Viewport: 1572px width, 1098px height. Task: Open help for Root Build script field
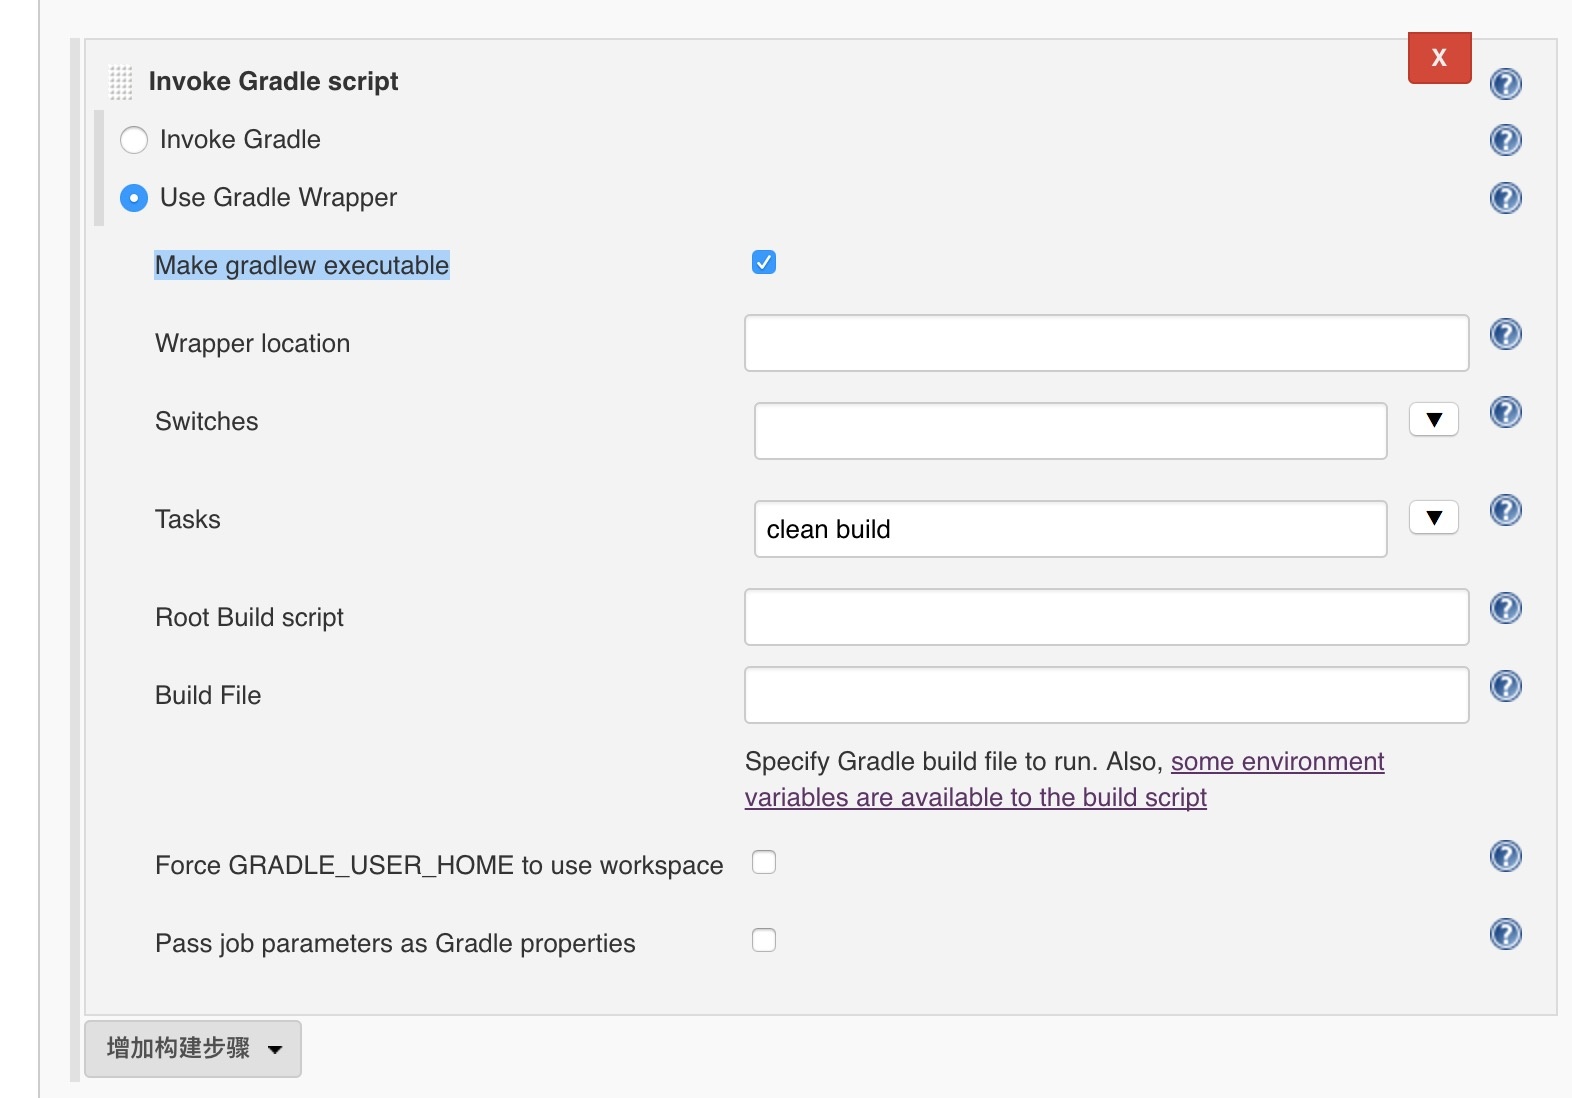[x=1505, y=607]
